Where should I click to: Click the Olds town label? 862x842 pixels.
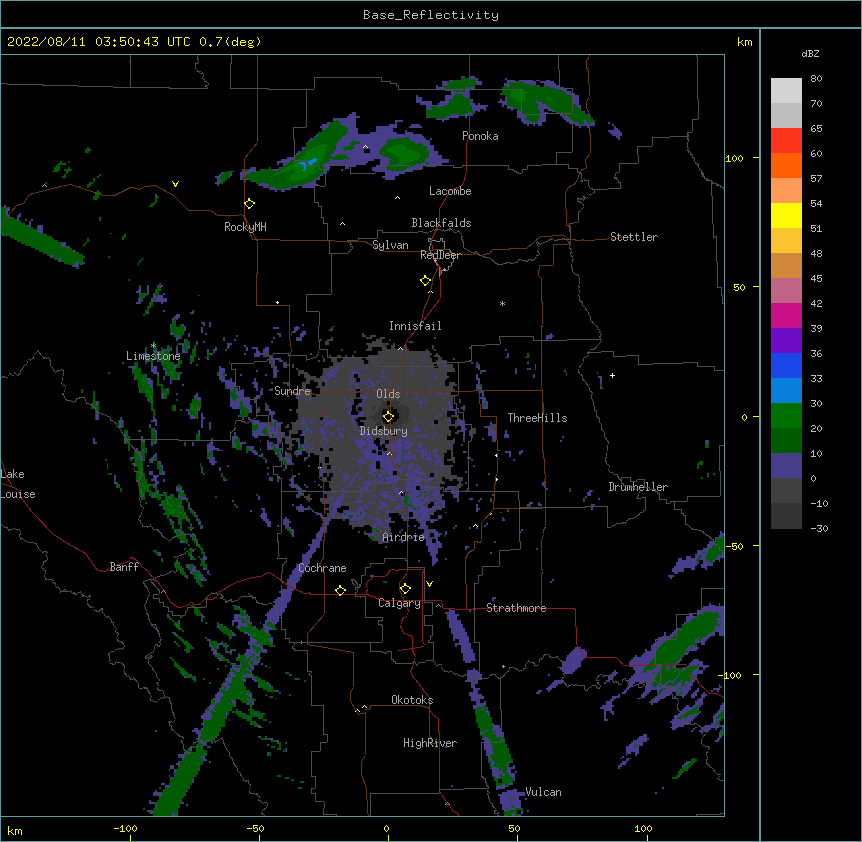[388, 394]
